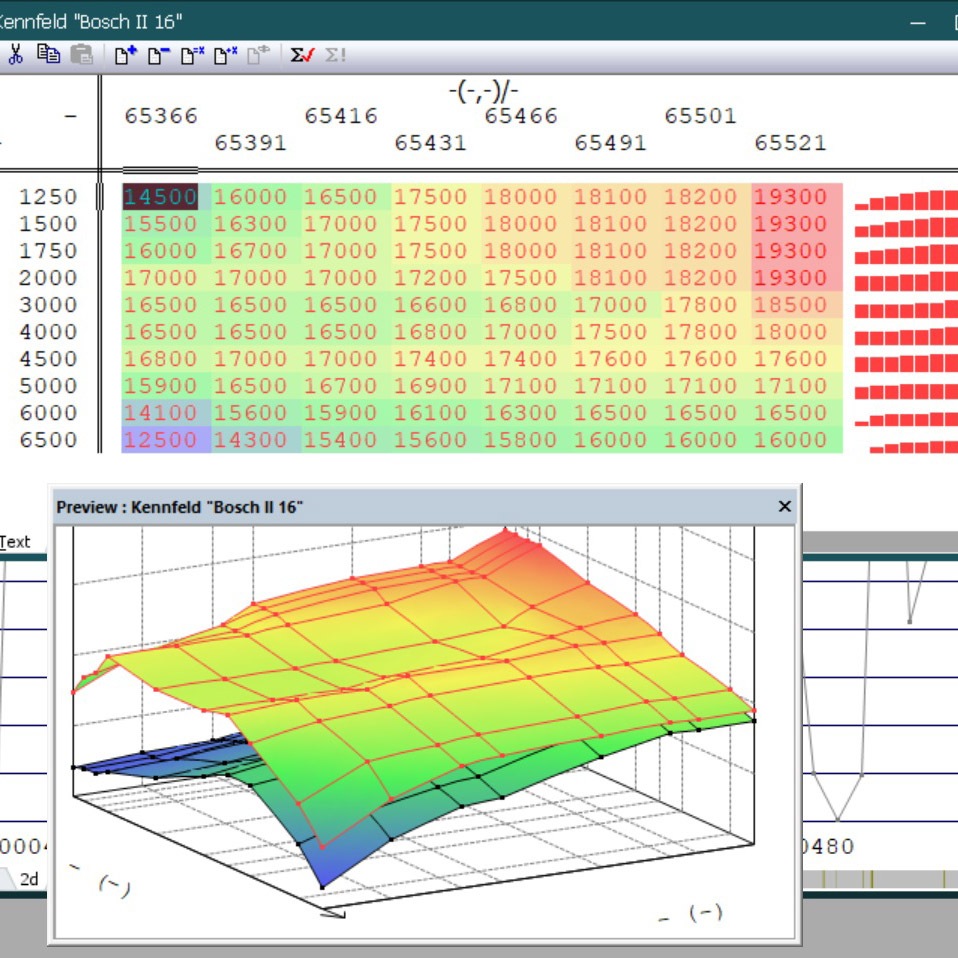The height and width of the screenshot is (958, 958).
Task: Select column header 65391
Action: click(x=250, y=142)
